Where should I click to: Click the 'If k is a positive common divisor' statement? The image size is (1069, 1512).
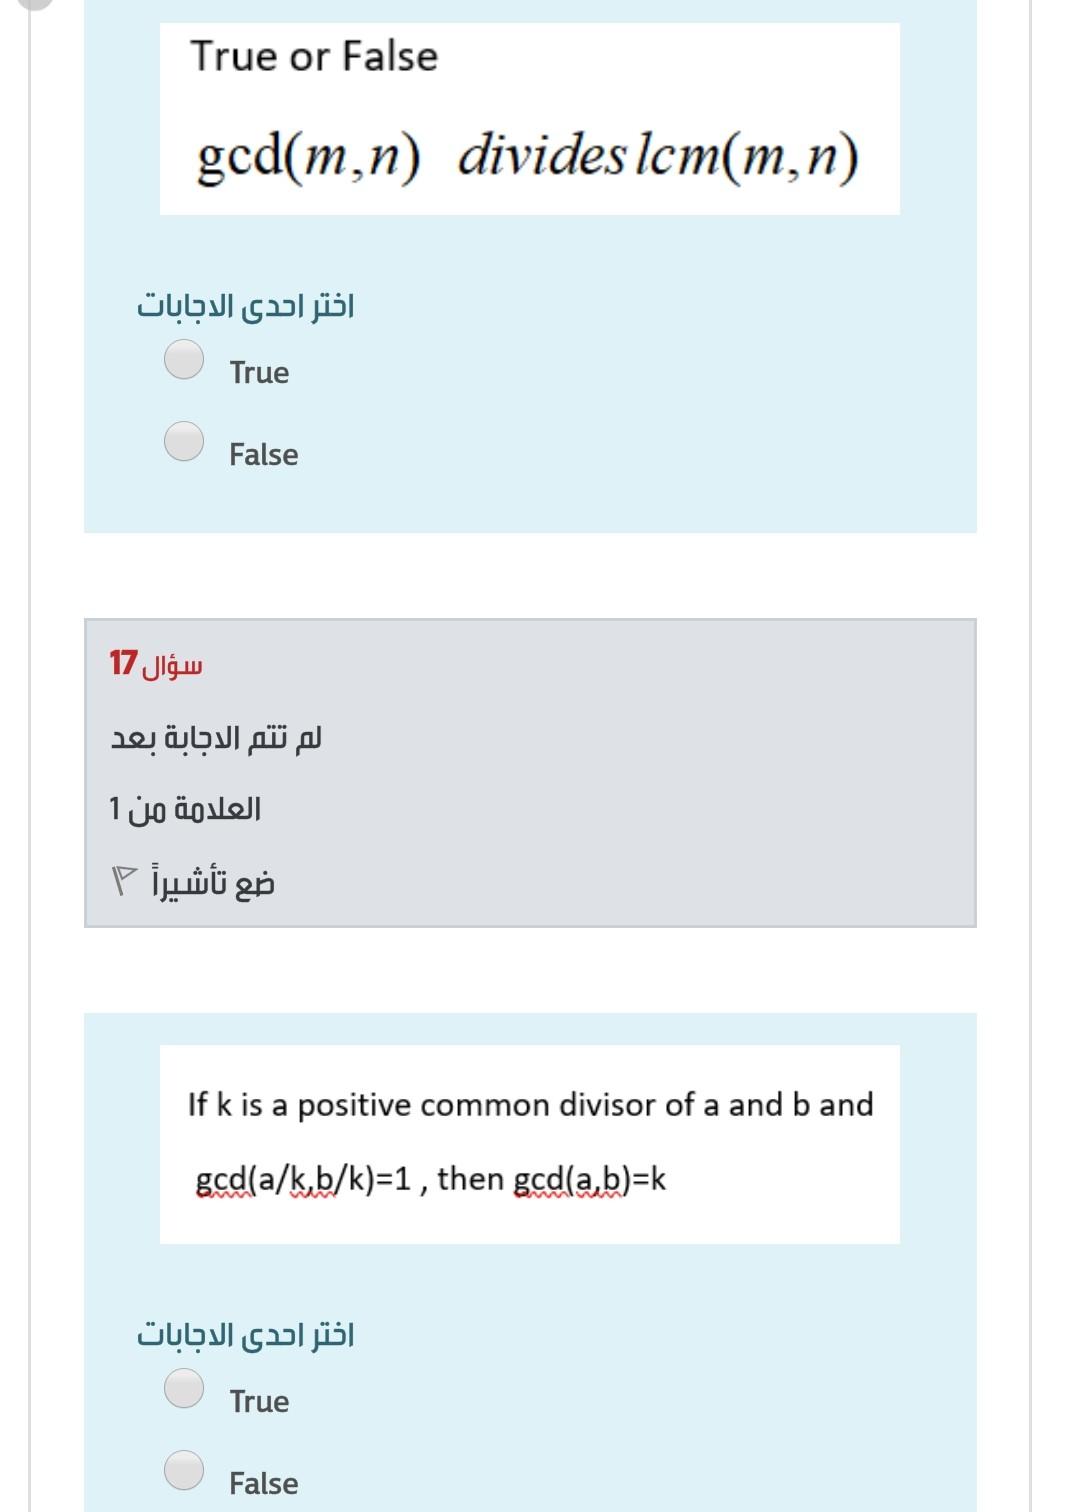tap(530, 1105)
